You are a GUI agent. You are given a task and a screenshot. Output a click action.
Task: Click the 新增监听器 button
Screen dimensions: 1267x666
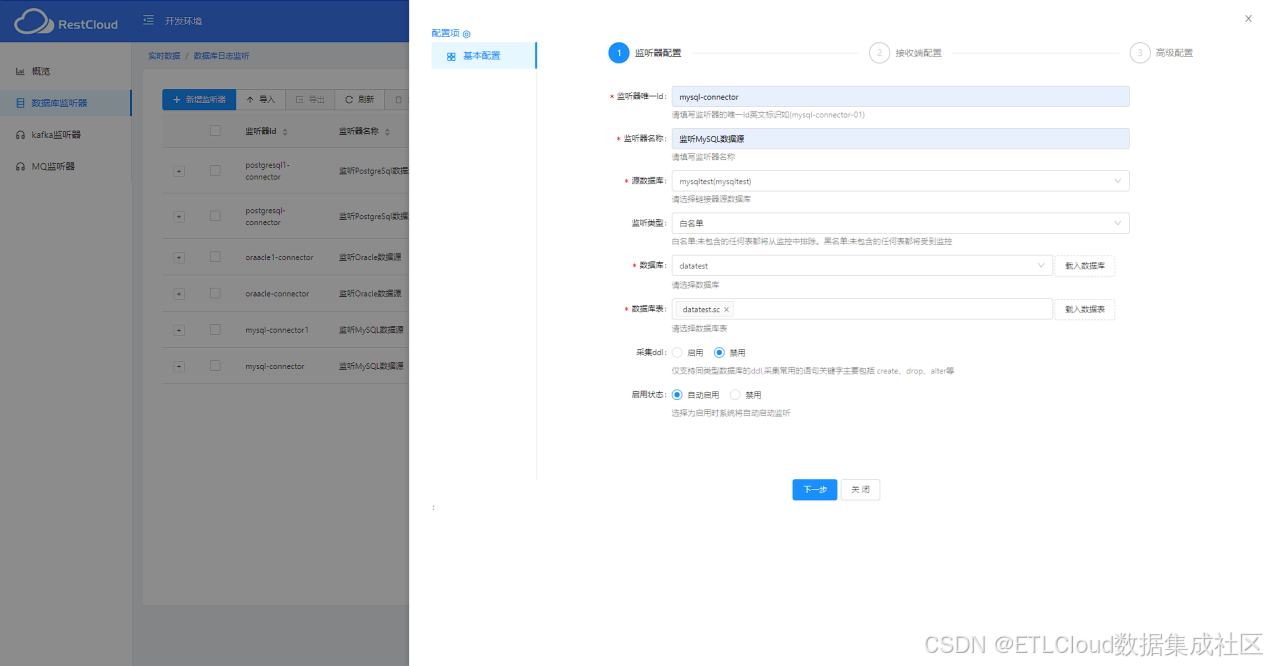(x=199, y=100)
